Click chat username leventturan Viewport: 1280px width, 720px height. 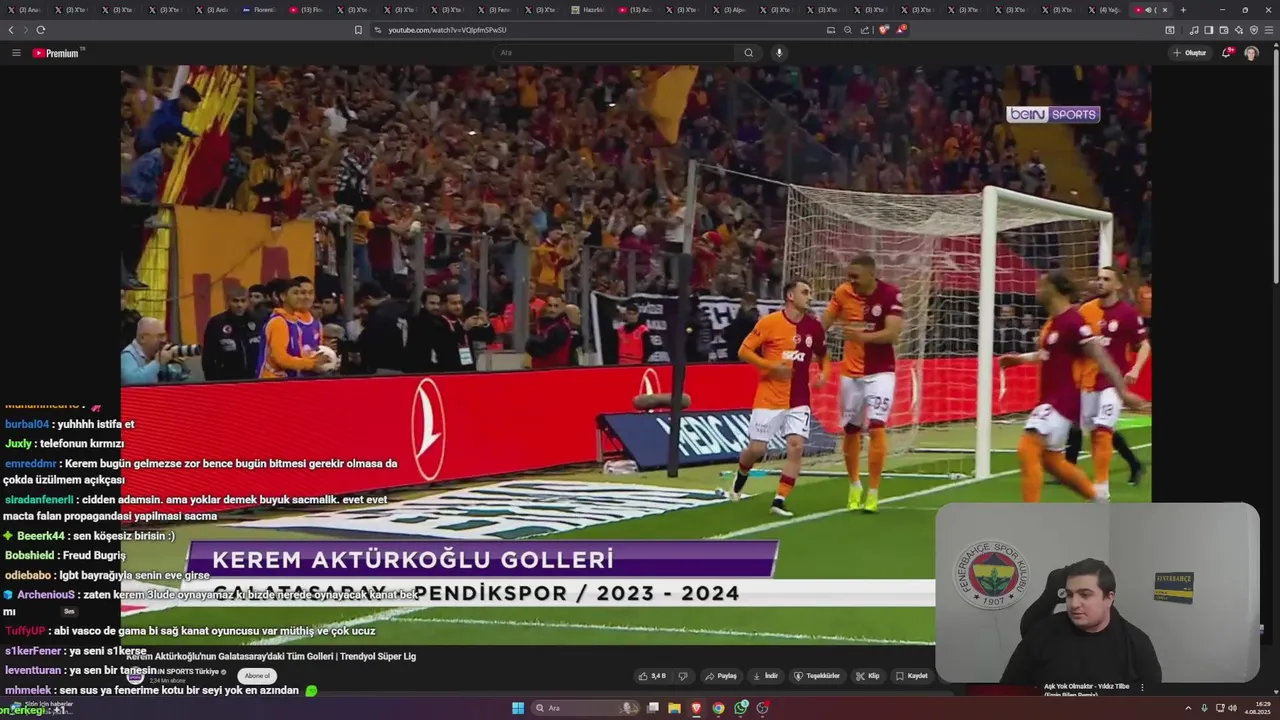coord(33,670)
